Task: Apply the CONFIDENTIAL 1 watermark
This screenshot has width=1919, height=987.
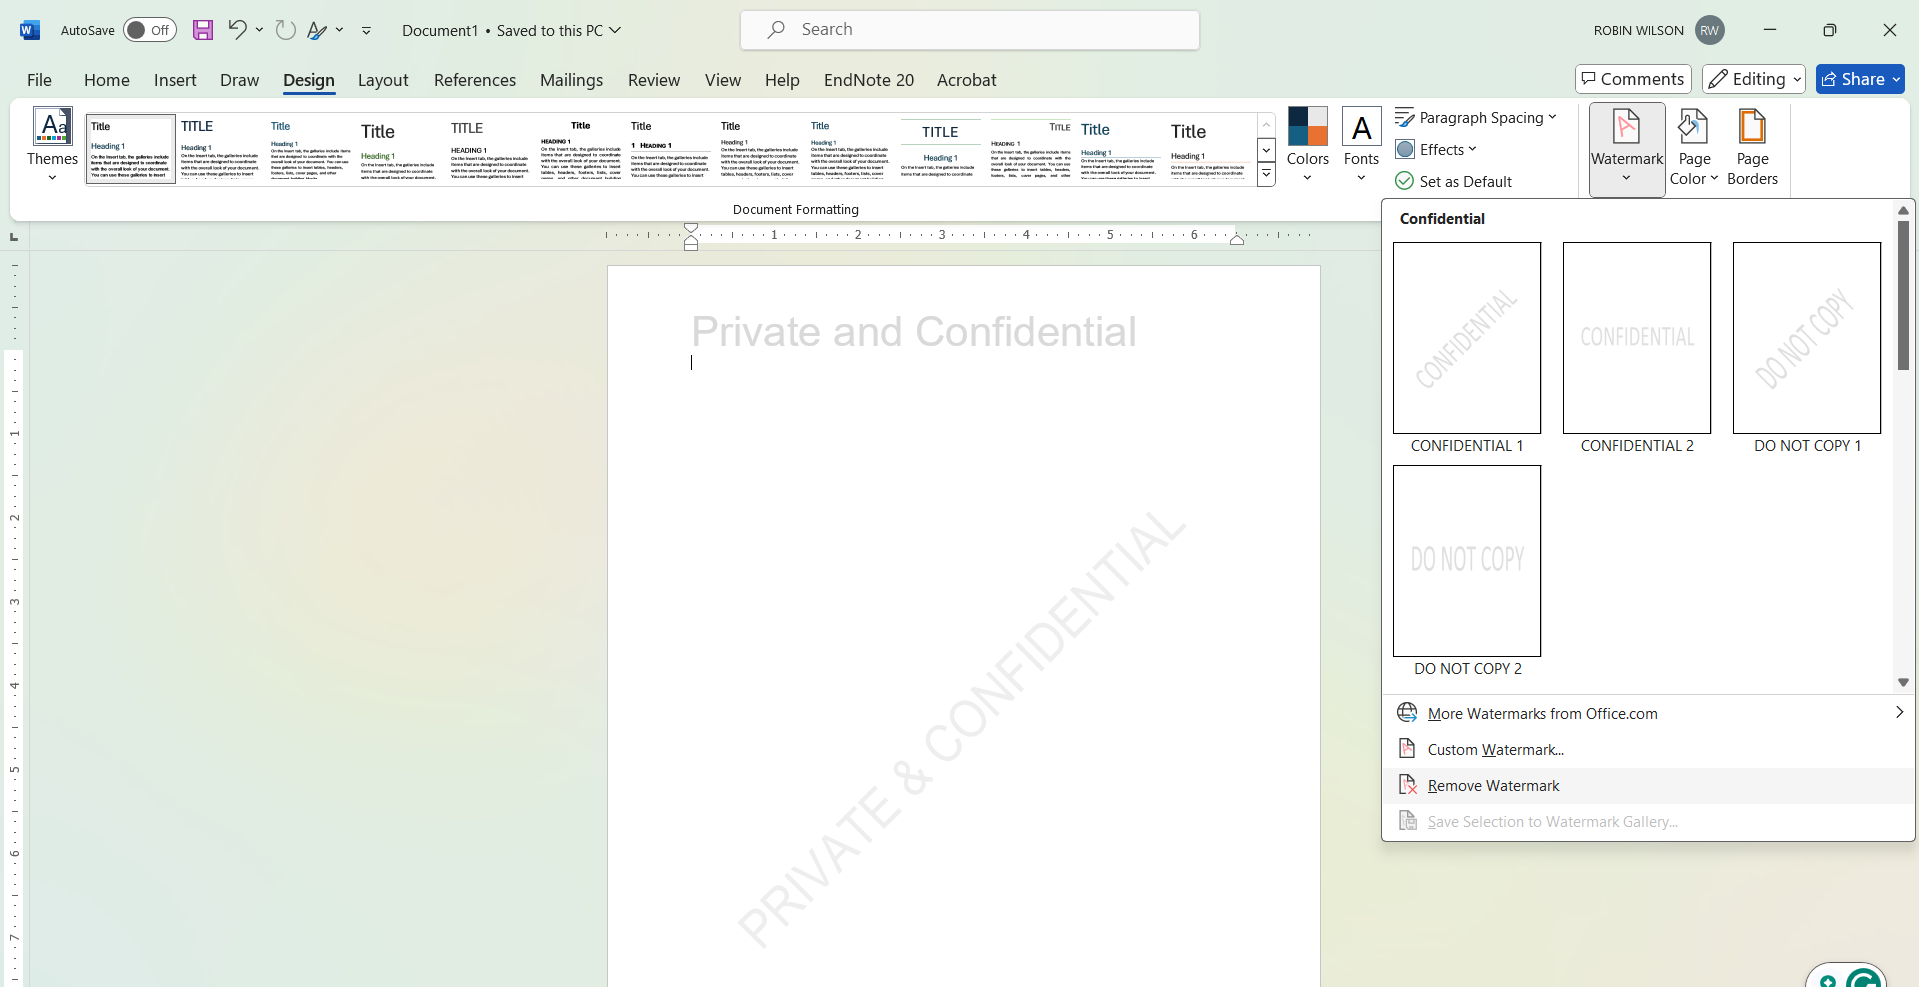Action: tap(1466, 338)
